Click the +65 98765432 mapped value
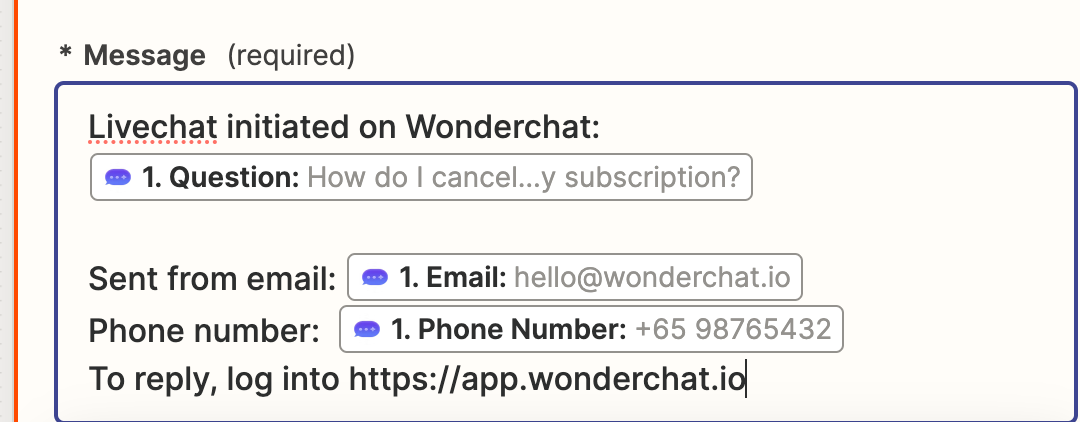 pyautogui.click(x=733, y=329)
